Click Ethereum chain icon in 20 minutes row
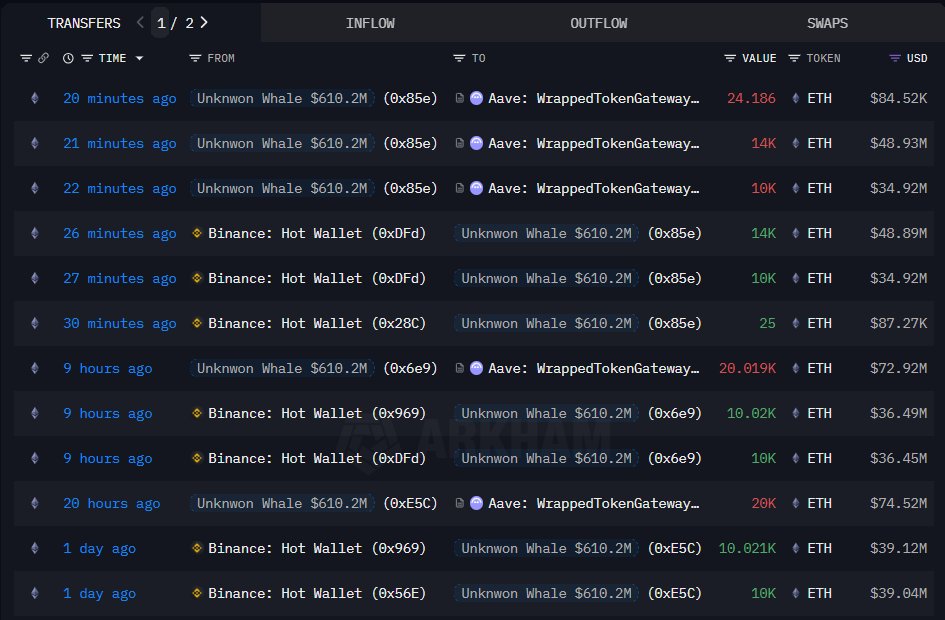This screenshot has width=945, height=620. click(35, 98)
